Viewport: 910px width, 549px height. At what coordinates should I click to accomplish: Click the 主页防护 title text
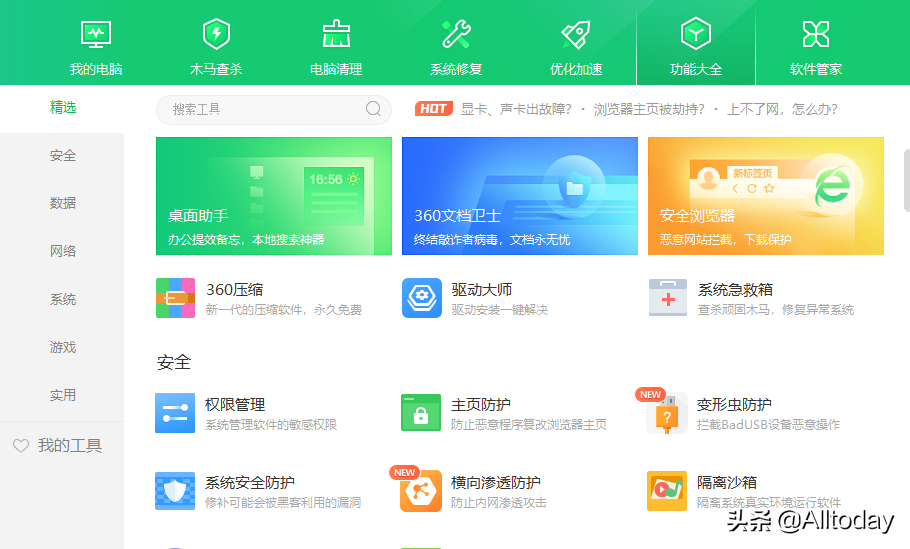click(x=481, y=404)
